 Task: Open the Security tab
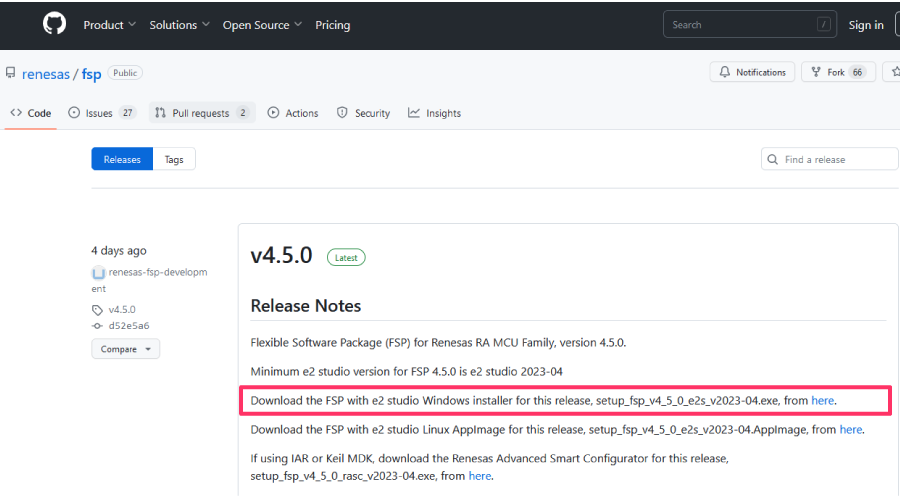pos(363,113)
